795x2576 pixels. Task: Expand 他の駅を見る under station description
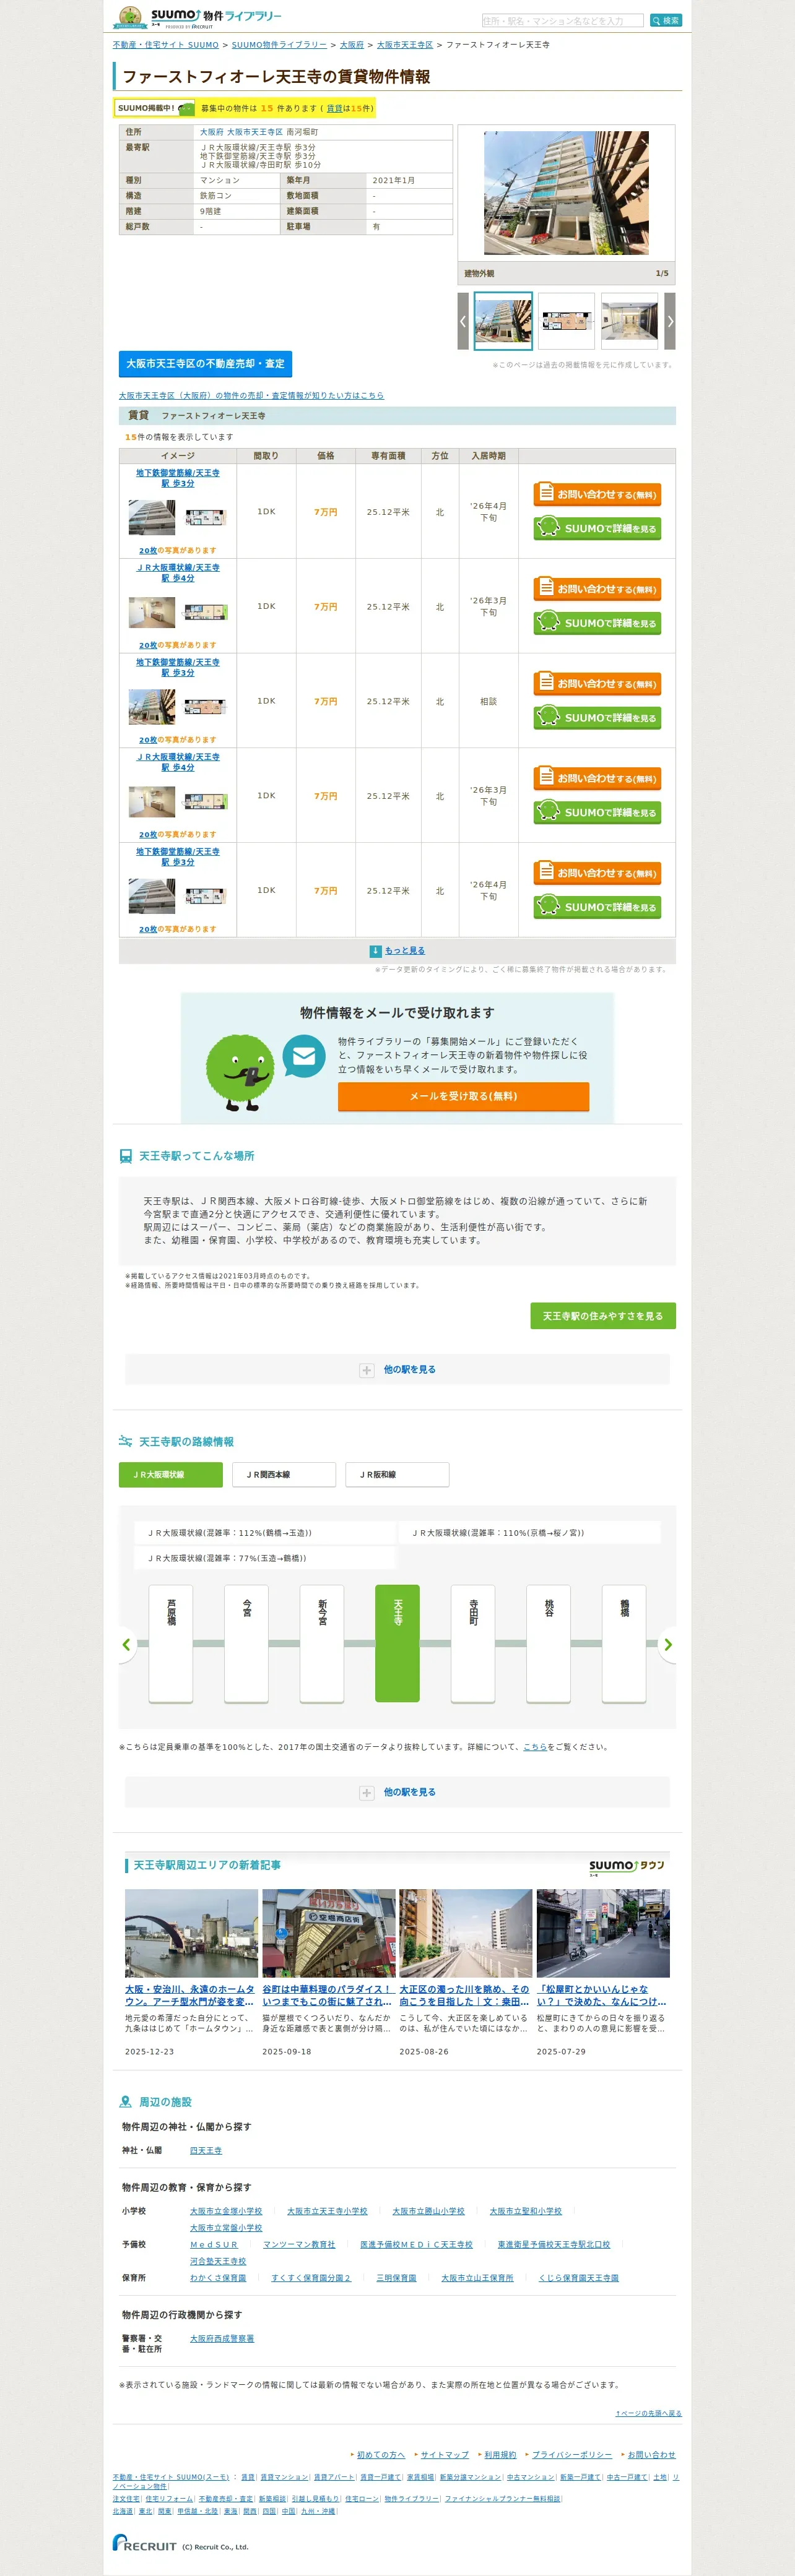click(398, 1370)
